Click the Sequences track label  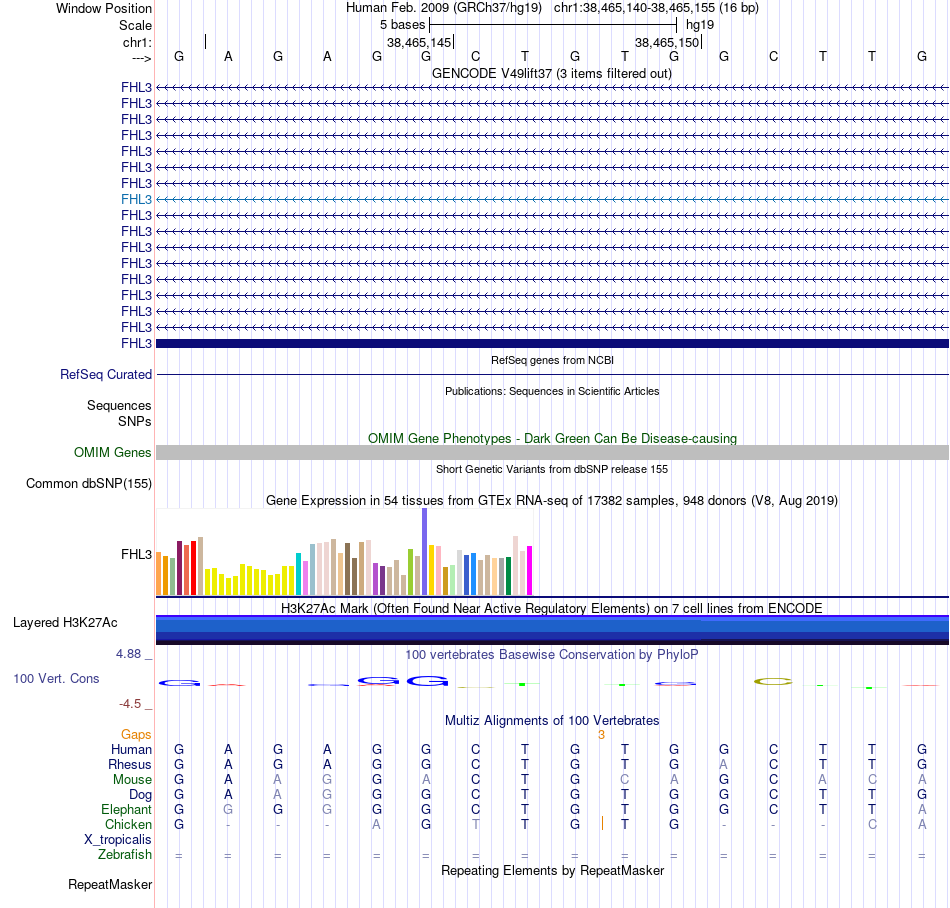coord(119,405)
